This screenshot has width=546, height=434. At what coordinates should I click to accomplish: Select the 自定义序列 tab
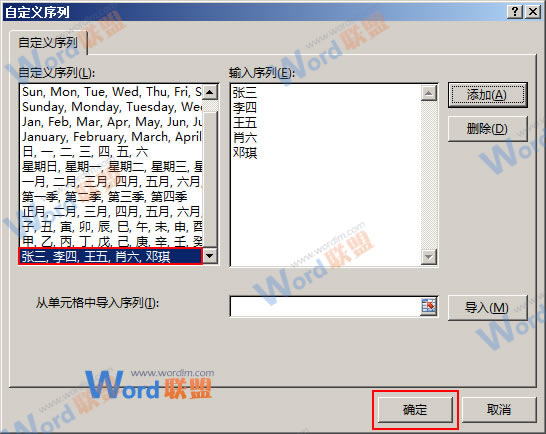point(48,43)
